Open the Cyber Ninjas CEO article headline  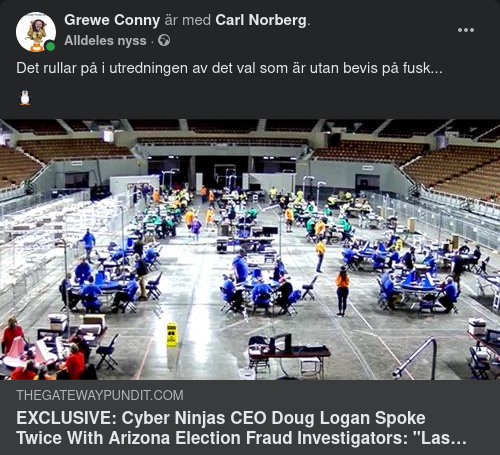pyautogui.click(x=241, y=428)
